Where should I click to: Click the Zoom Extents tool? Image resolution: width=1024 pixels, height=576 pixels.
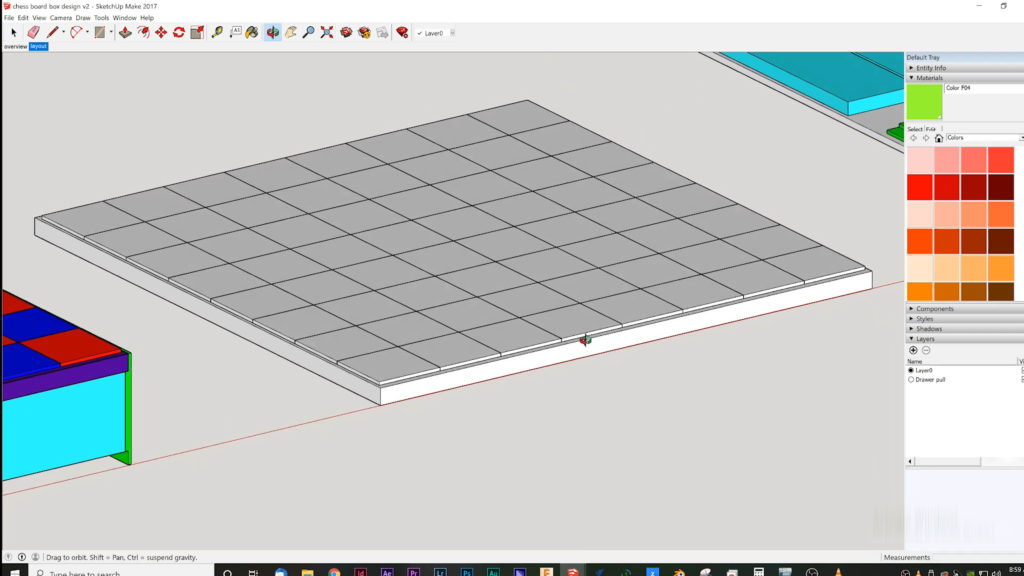(327, 33)
